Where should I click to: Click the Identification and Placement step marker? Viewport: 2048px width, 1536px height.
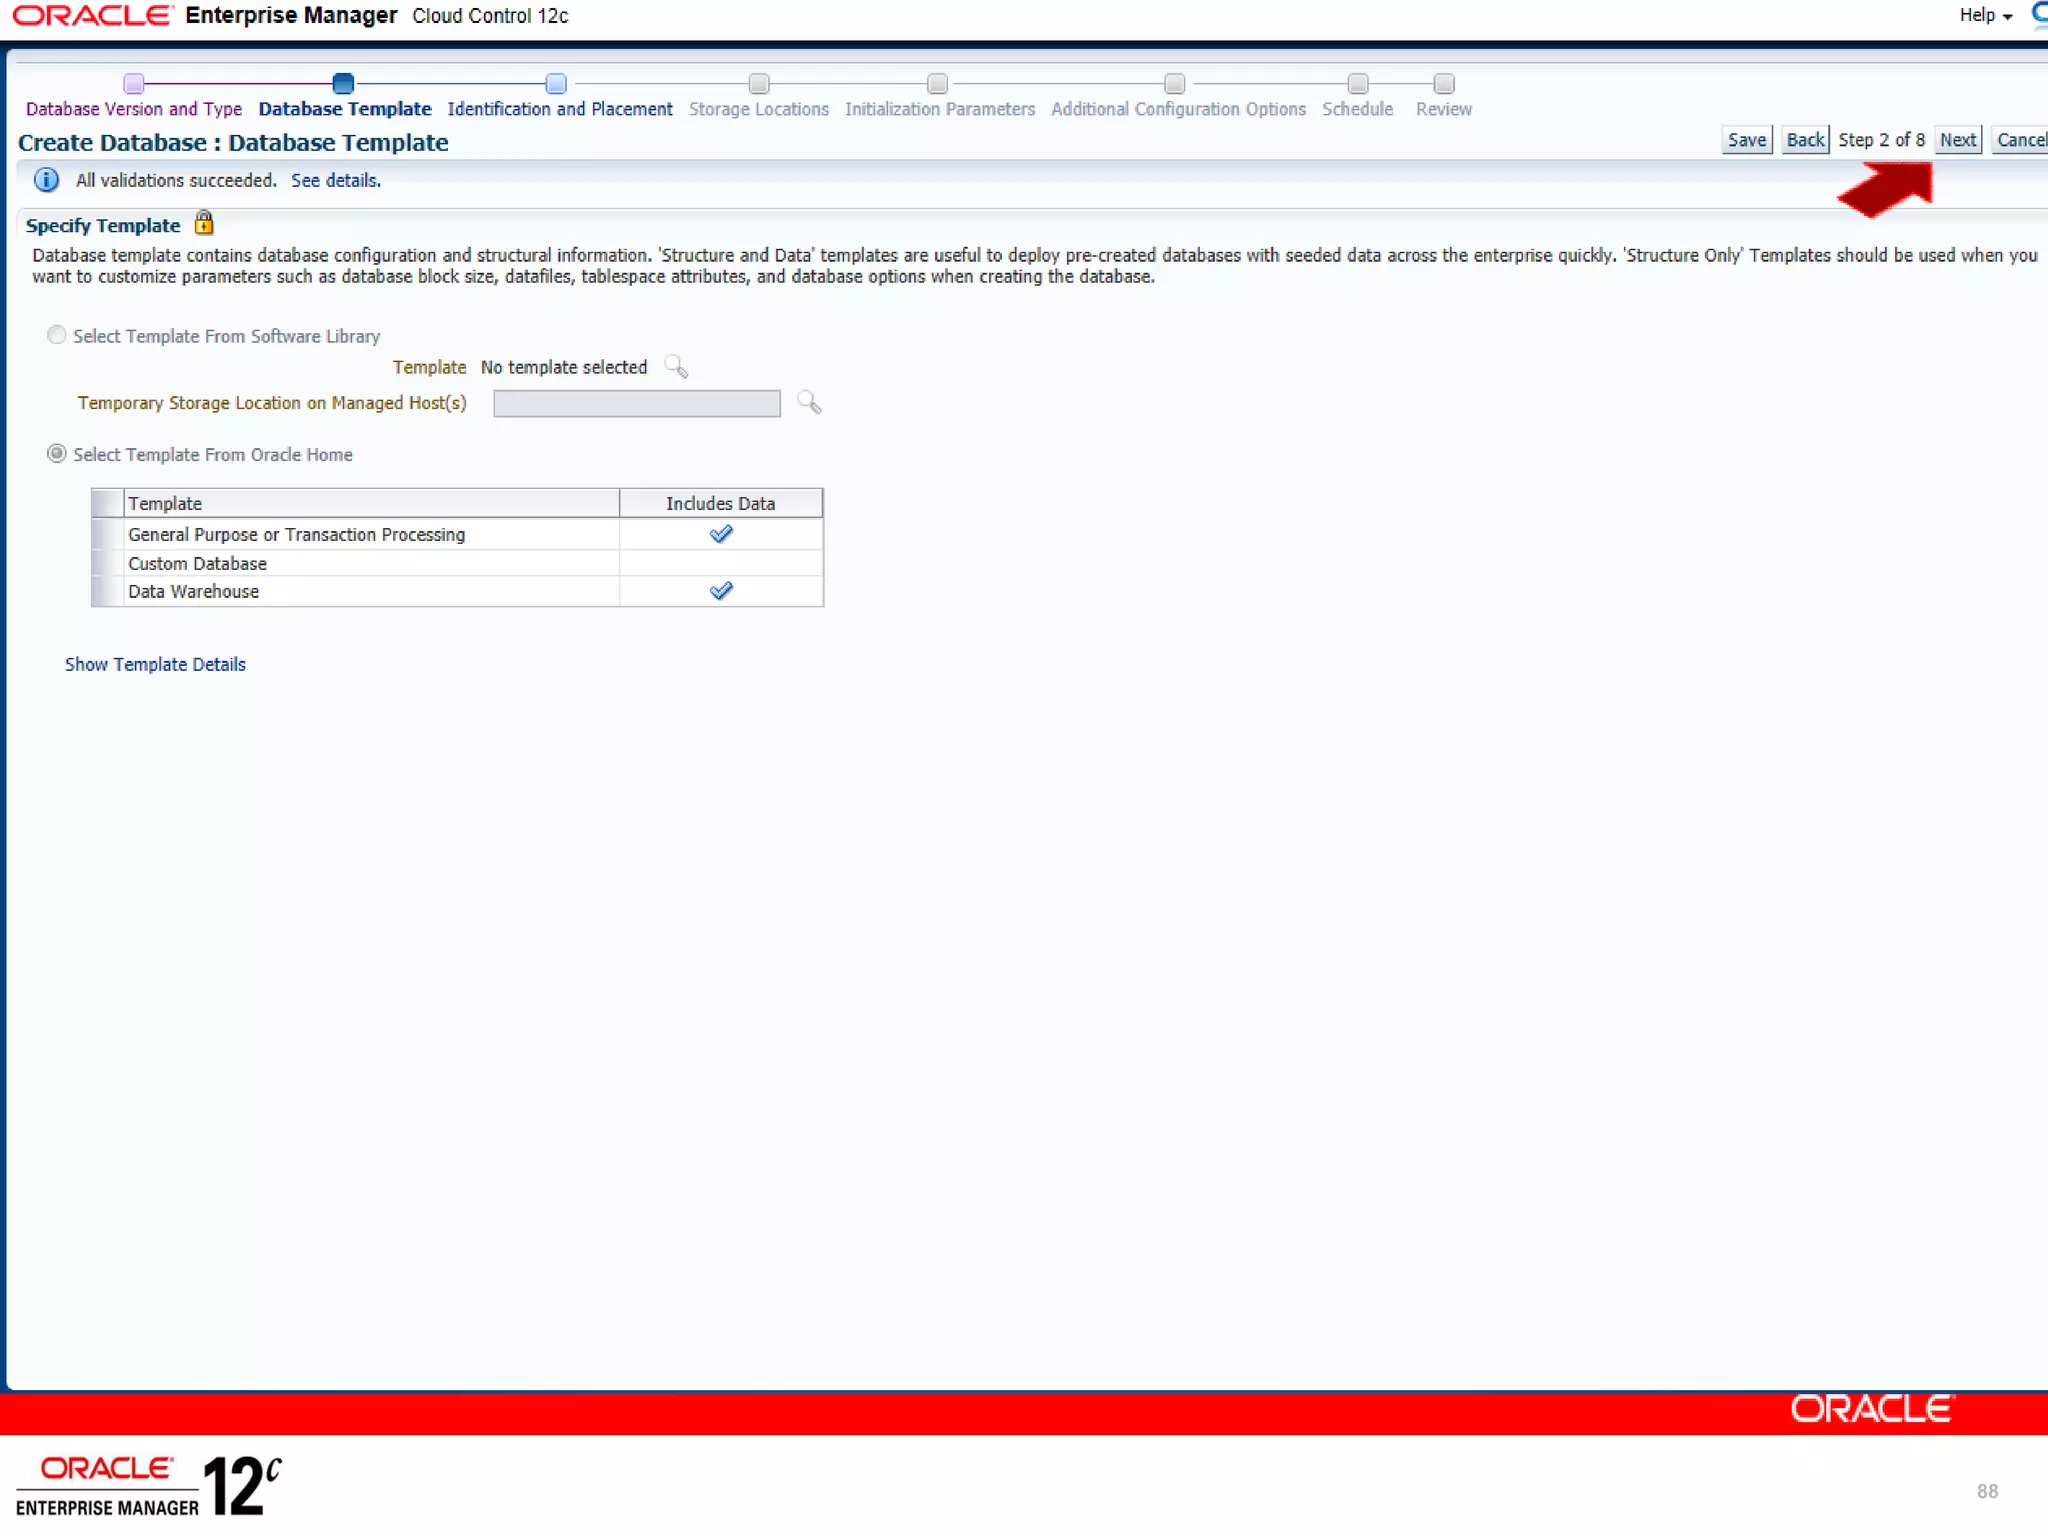point(556,83)
